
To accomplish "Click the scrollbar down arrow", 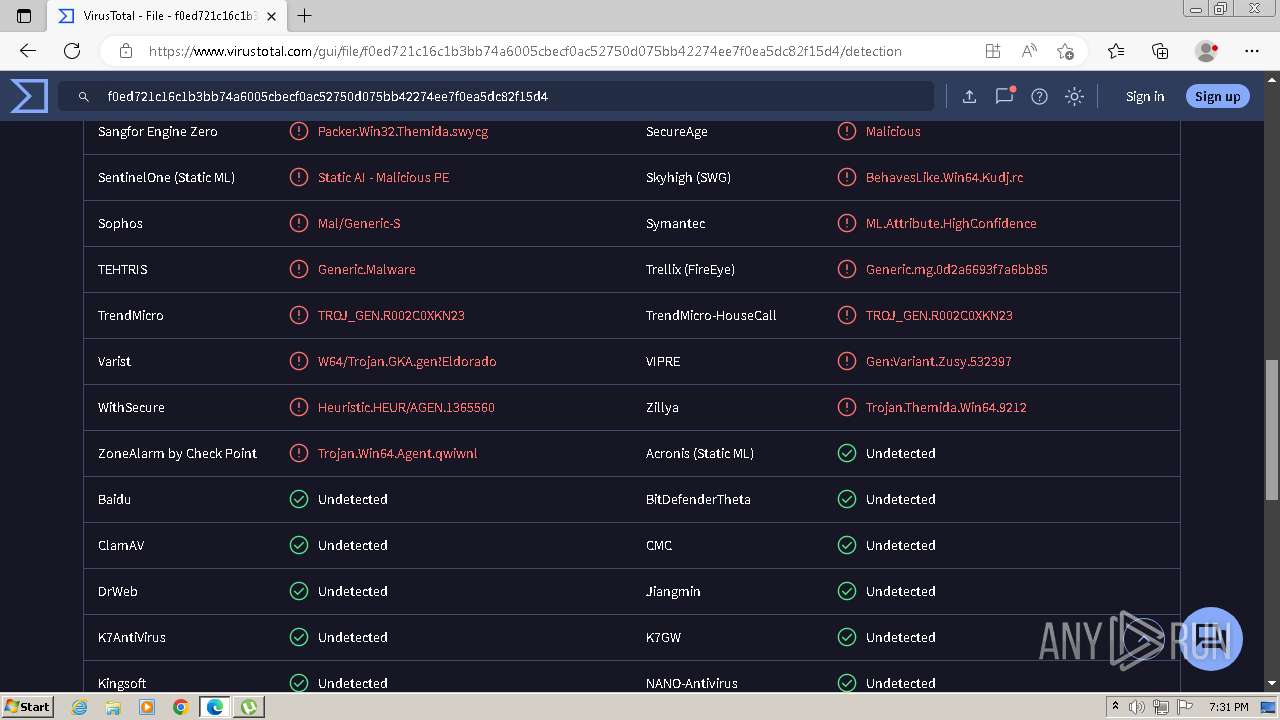I will coord(1272,684).
